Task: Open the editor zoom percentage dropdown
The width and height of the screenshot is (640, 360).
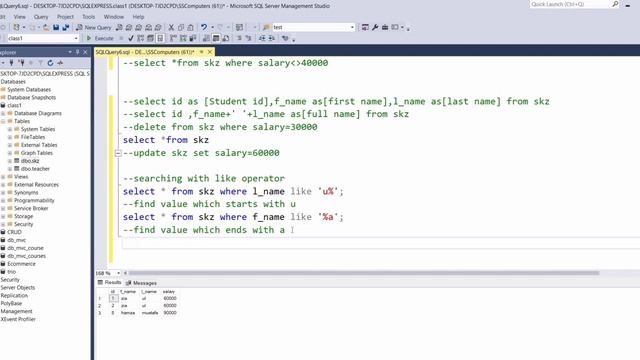Action: [x=118, y=273]
